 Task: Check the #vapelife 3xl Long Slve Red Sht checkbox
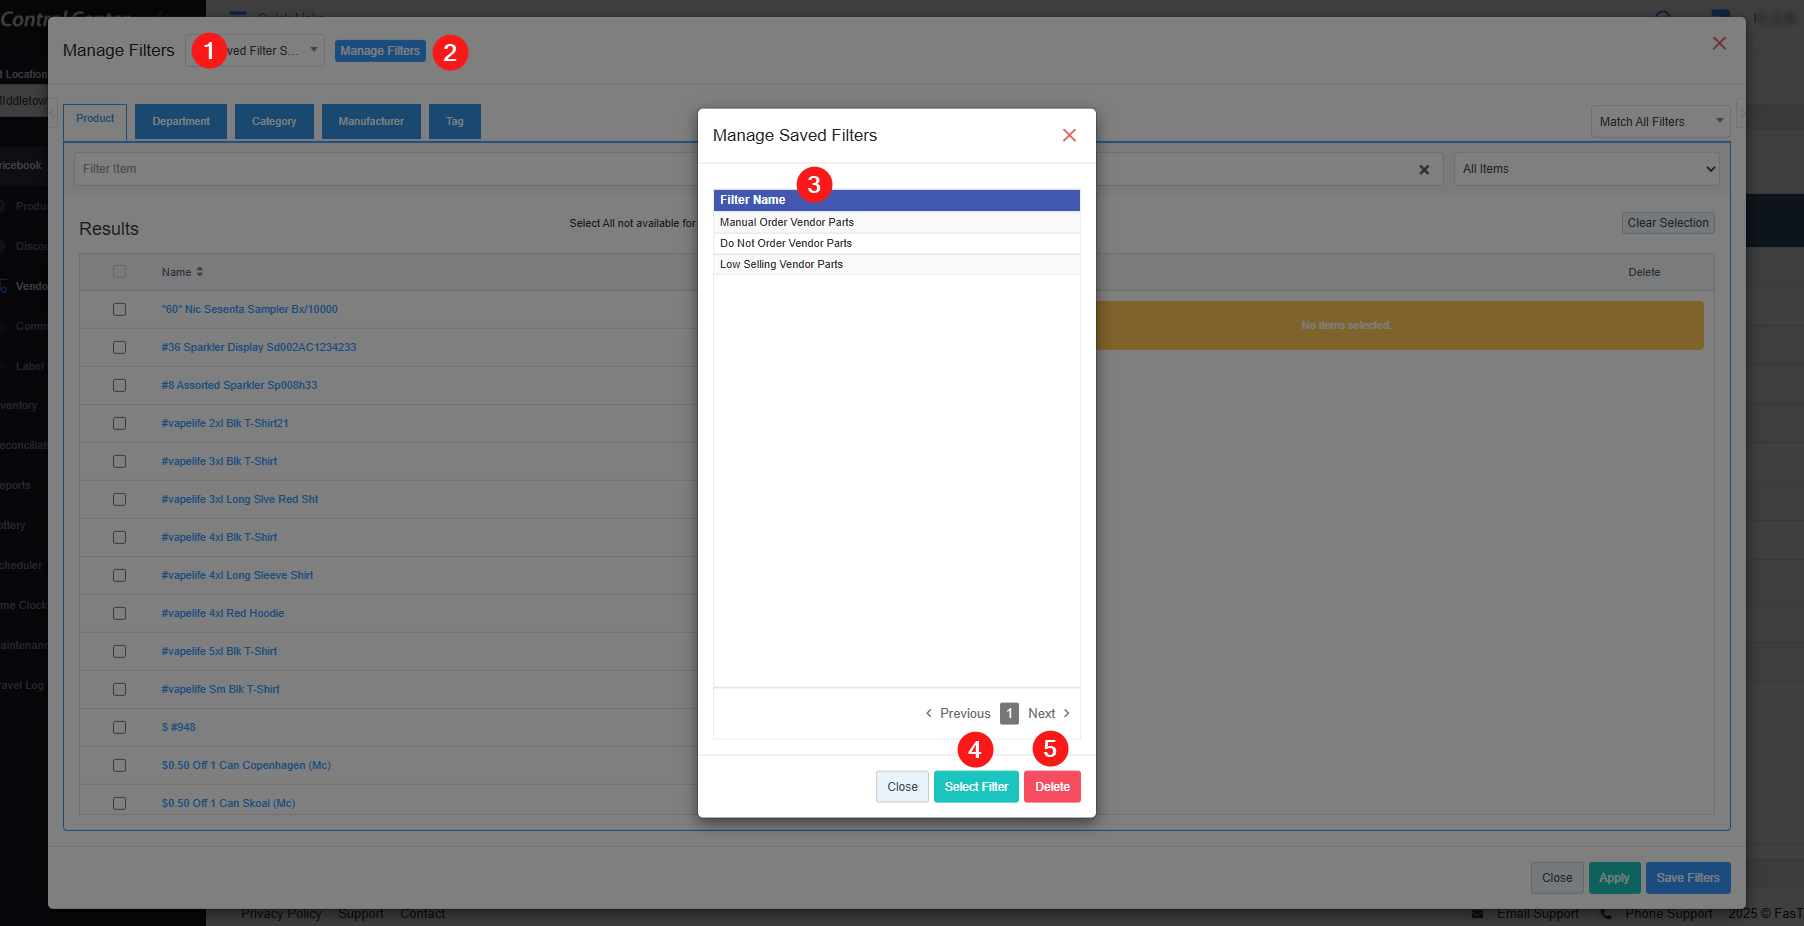(x=120, y=500)
